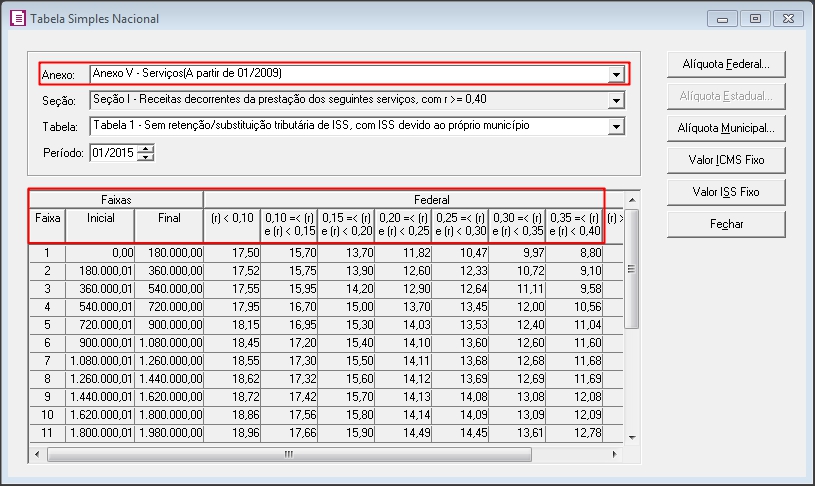
Task: Click cell value 14,03
Action: pos(403,325)
